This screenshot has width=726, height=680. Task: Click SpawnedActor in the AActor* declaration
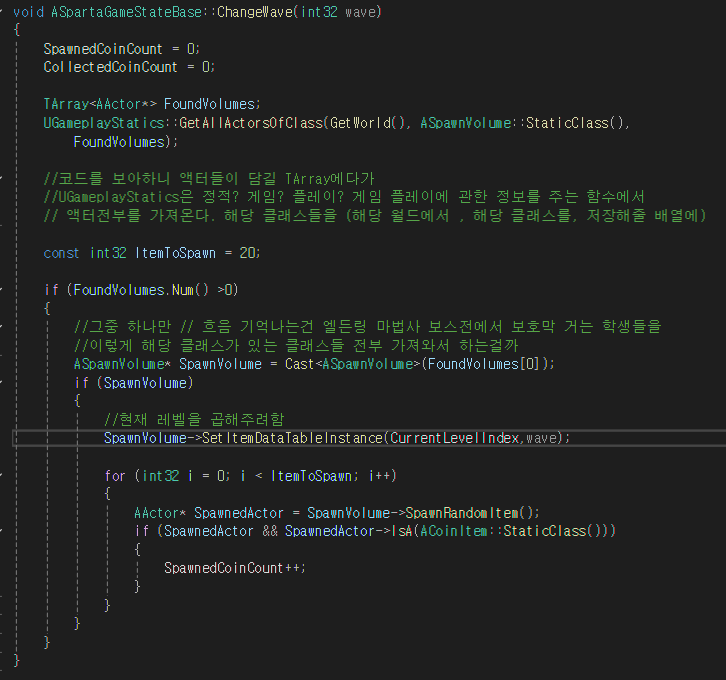coord(238,513)
